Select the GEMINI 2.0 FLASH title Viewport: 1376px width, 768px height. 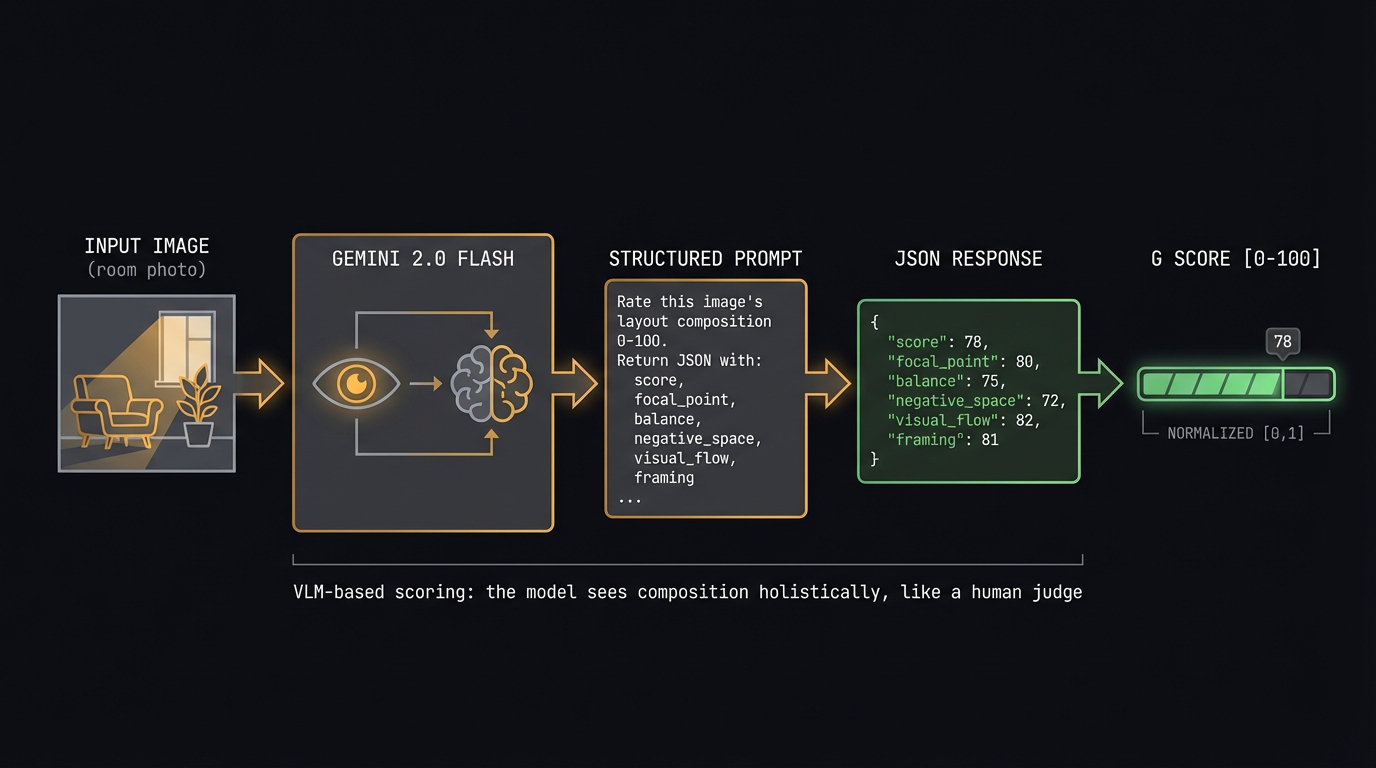pyautogui.click(x=423, y=259)
